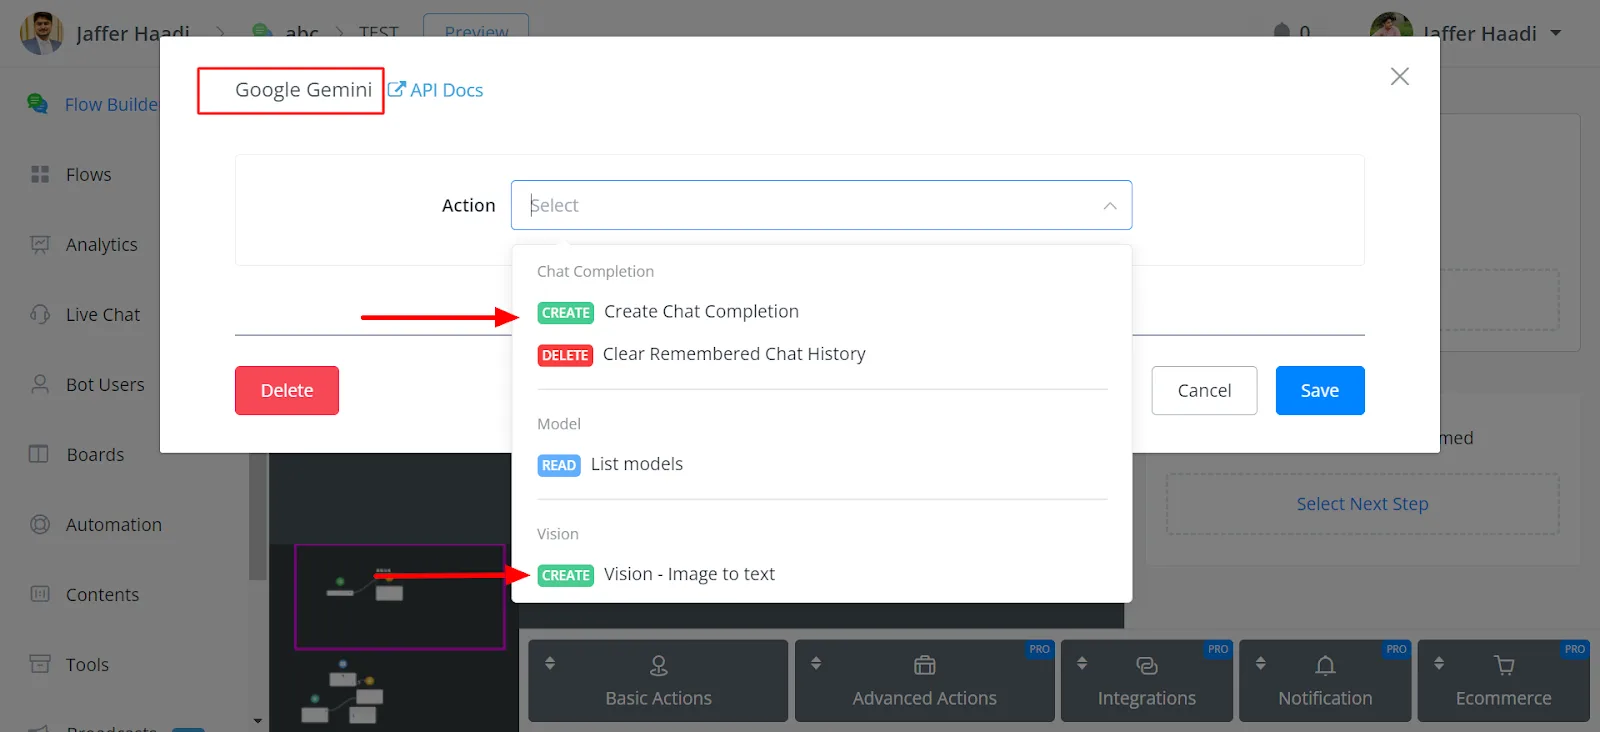
Task: Click the Automation icon in sidebar
Action: coord(40,524)
